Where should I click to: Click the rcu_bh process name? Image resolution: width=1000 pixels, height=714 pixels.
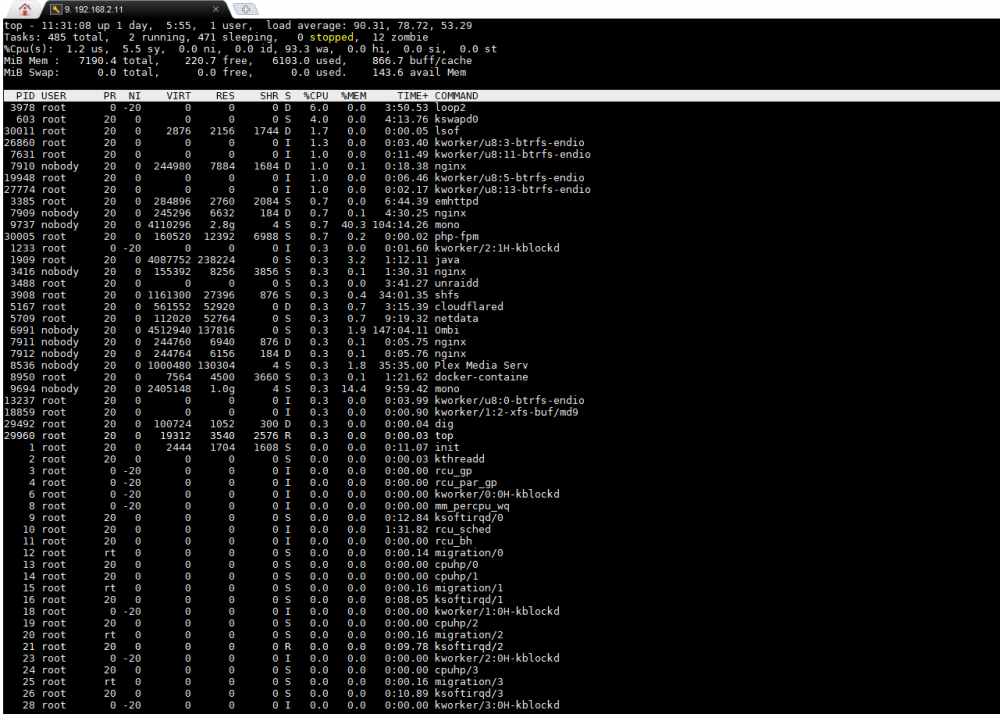pyautogui.click(x=453, y=541)
